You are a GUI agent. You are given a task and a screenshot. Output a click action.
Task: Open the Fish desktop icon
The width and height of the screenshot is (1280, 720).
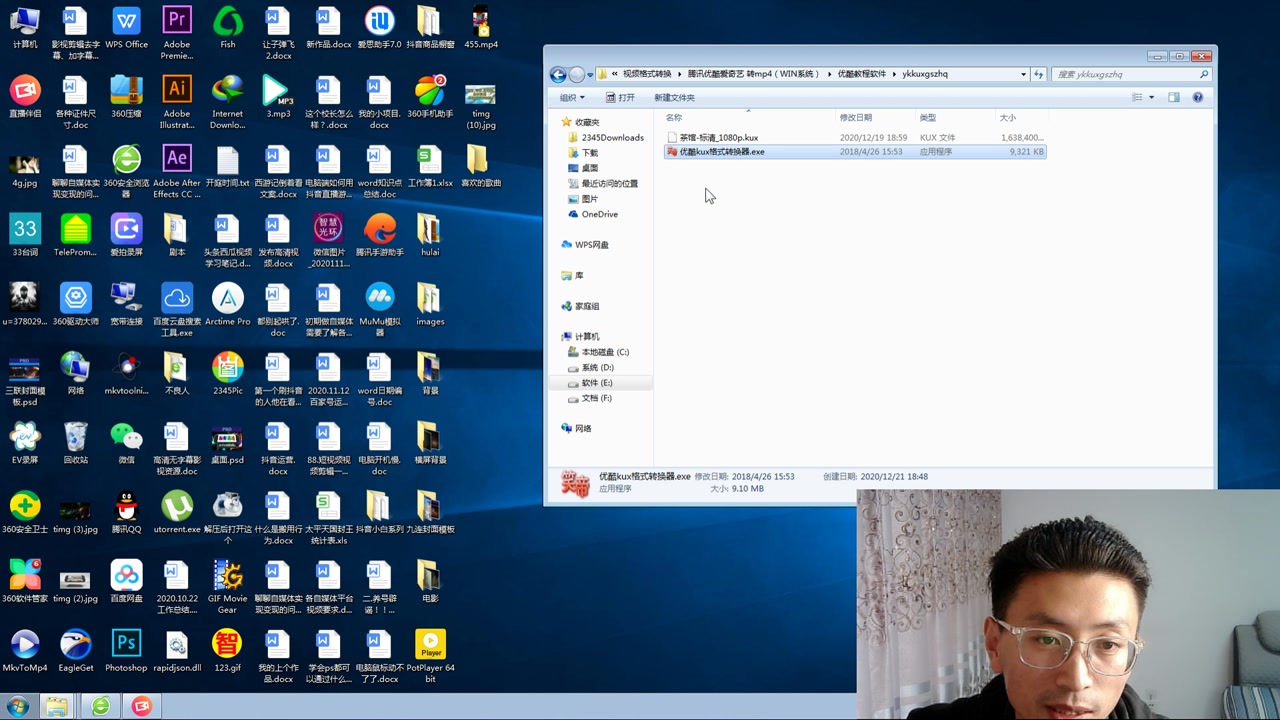(228, 27)
